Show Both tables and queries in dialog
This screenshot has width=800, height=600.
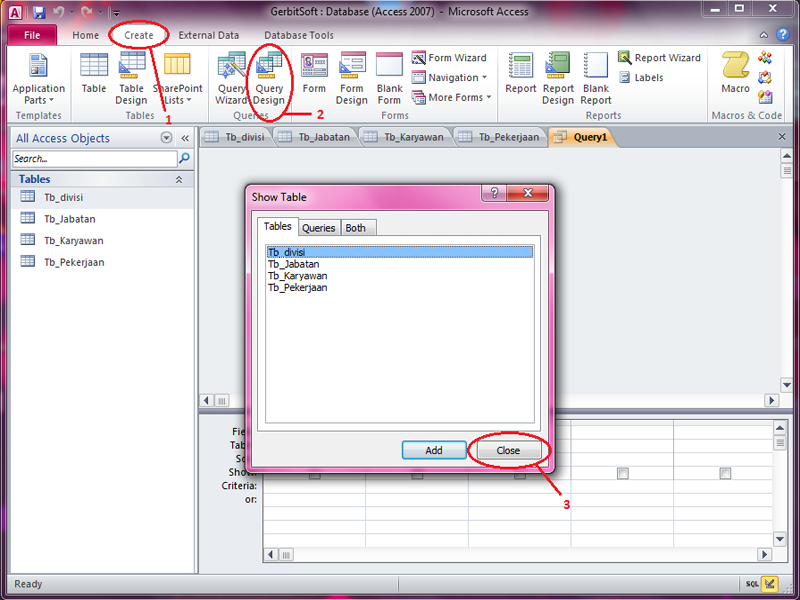click(x=356, y=227)
